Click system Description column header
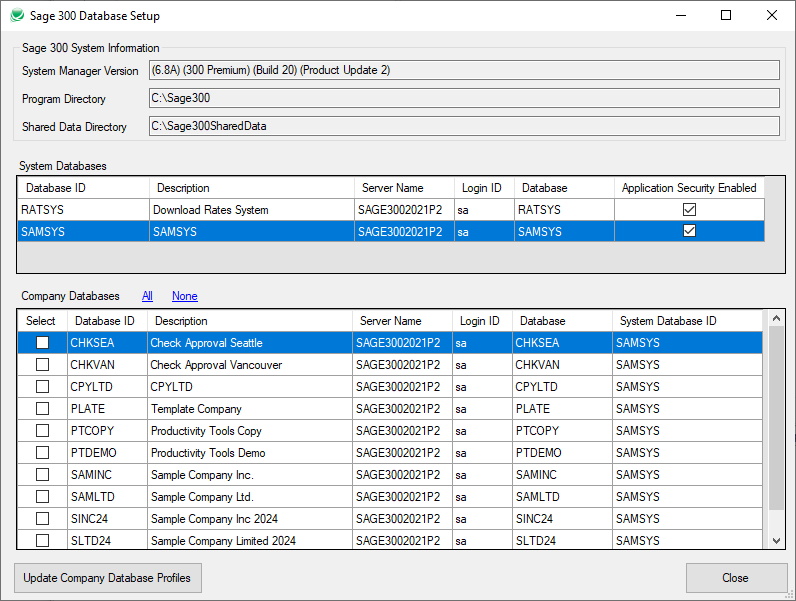 click(252, 188)
